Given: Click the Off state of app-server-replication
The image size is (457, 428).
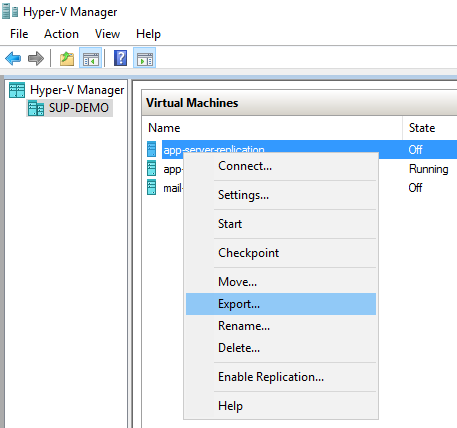Looking at the screenshot, I should 415,150.
